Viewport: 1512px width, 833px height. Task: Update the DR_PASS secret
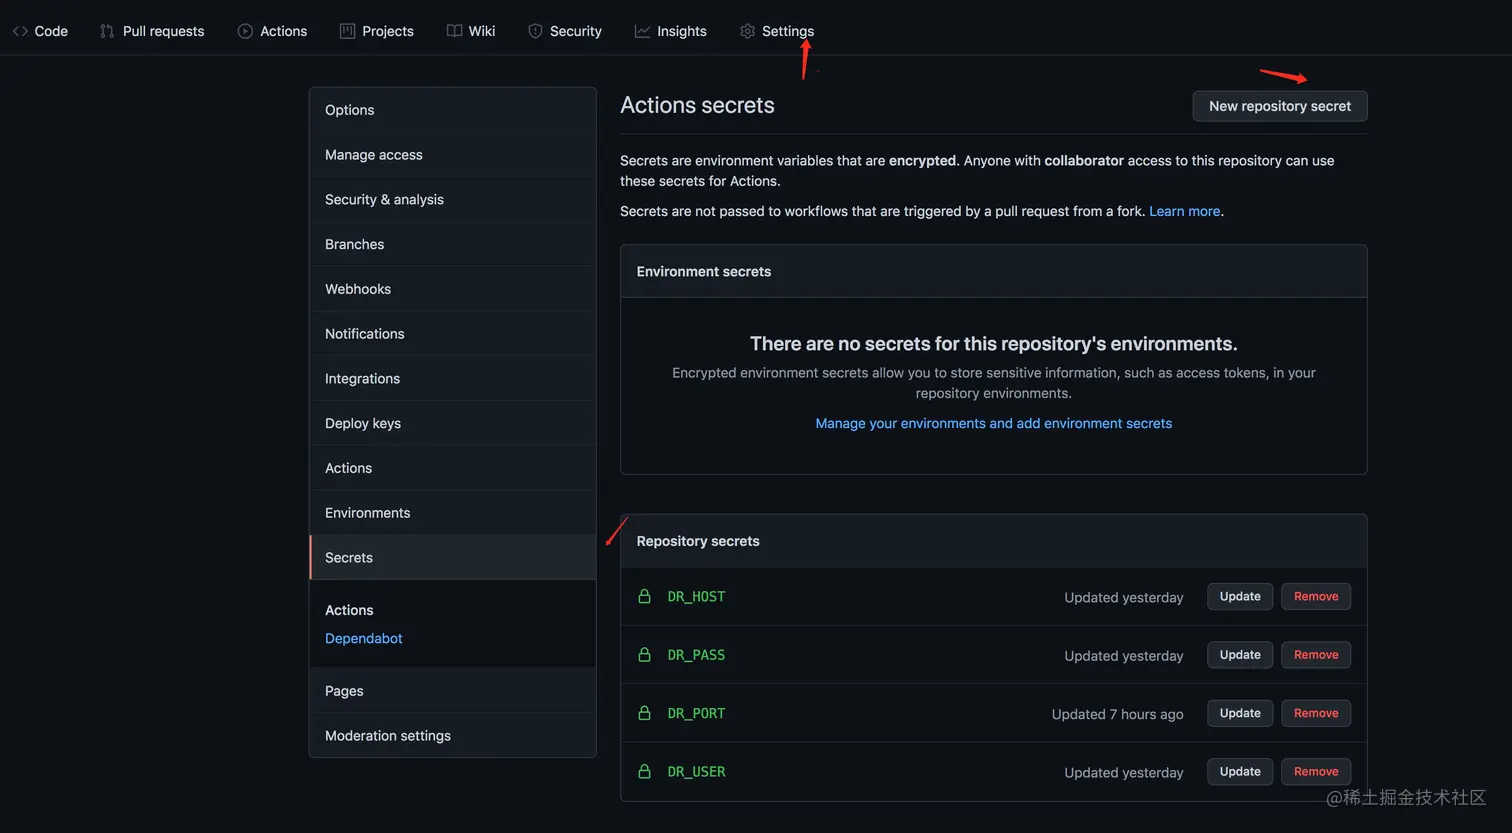(1240, 655)
